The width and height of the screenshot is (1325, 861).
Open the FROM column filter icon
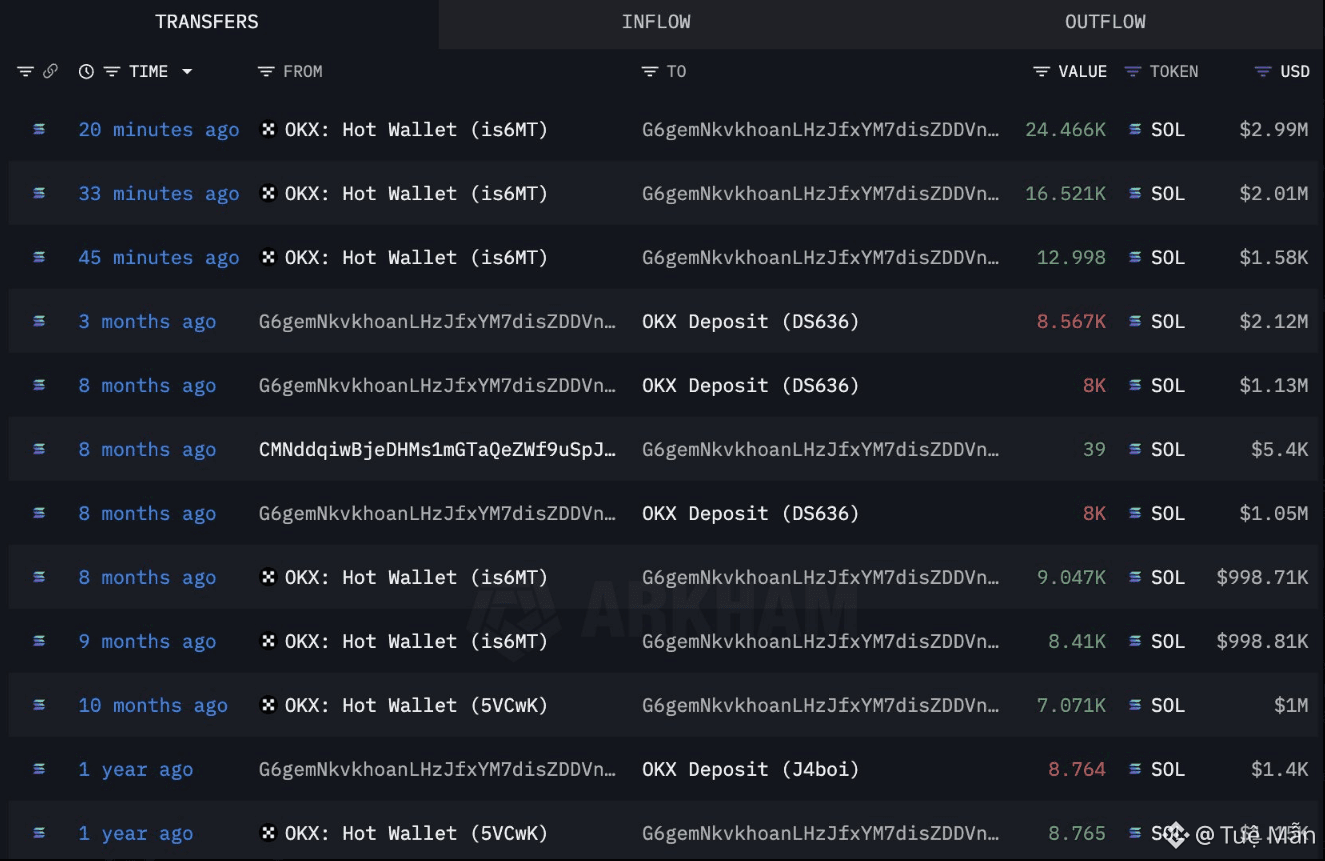(266, 72)
